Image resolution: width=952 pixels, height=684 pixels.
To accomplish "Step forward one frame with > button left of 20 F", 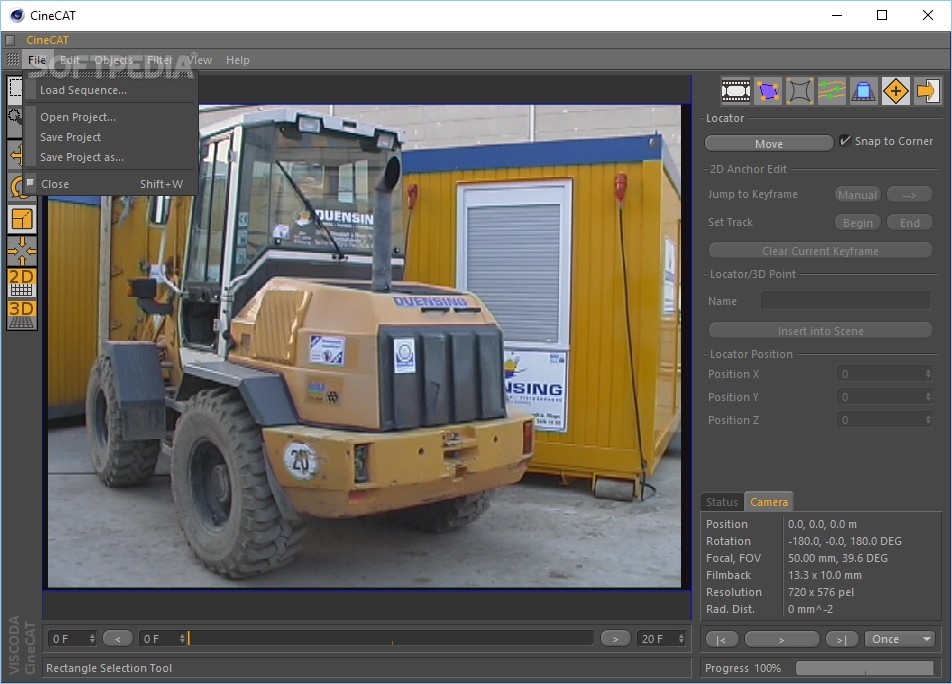I will tap(615, 638).
